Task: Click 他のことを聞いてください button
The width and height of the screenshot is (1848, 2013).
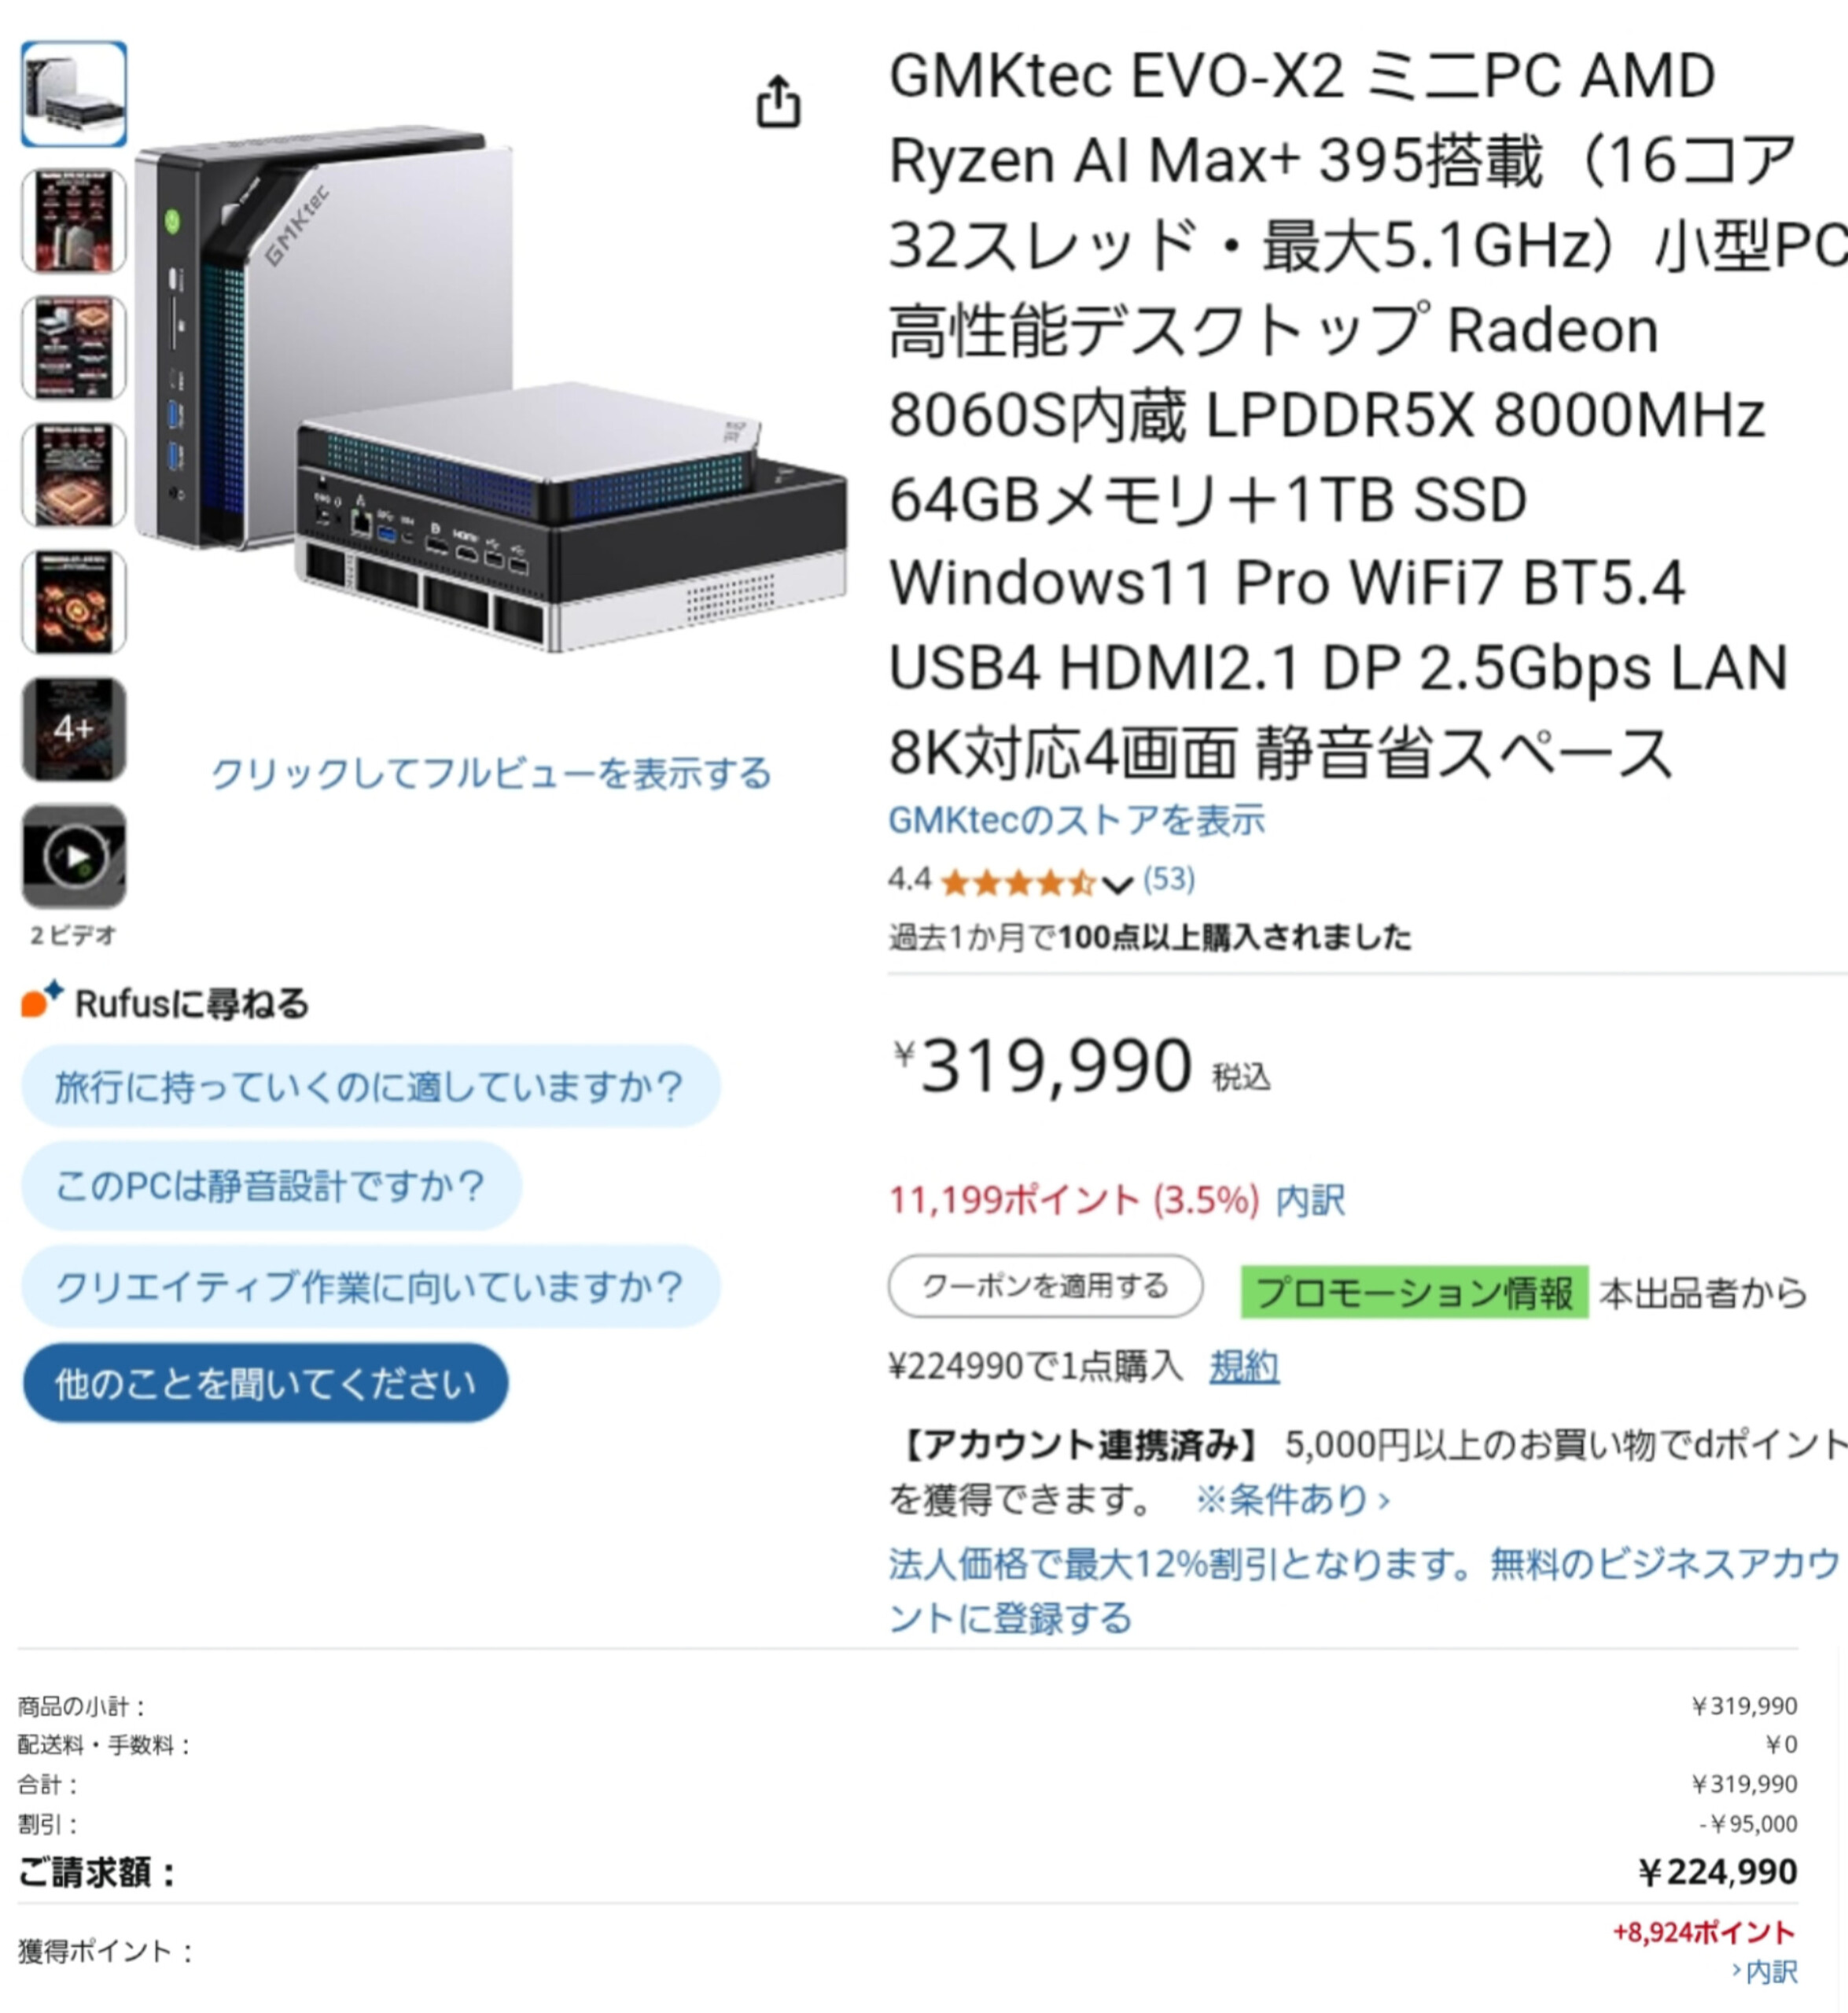Action: (x=265, y=1384)
